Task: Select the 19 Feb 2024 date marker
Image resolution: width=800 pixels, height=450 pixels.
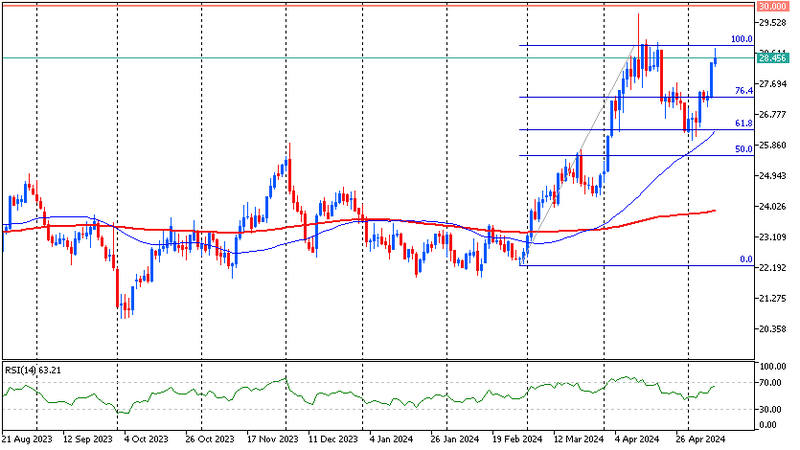Action: pyautogui.click(x=517, y=439)
